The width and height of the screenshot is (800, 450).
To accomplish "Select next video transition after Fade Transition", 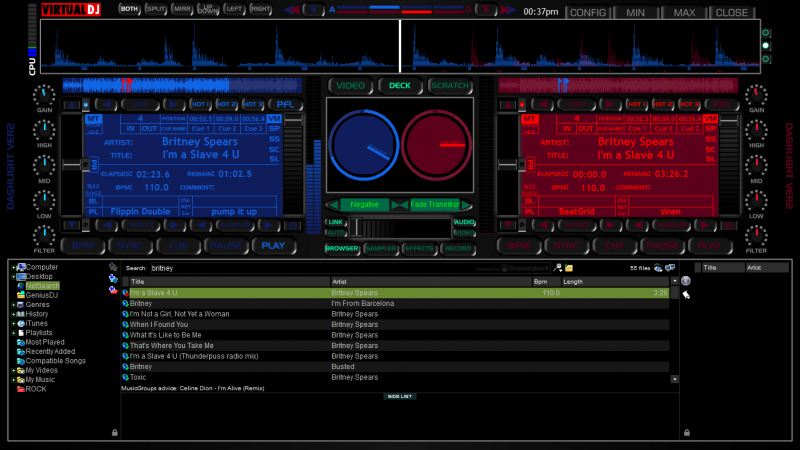I will 466,205.
